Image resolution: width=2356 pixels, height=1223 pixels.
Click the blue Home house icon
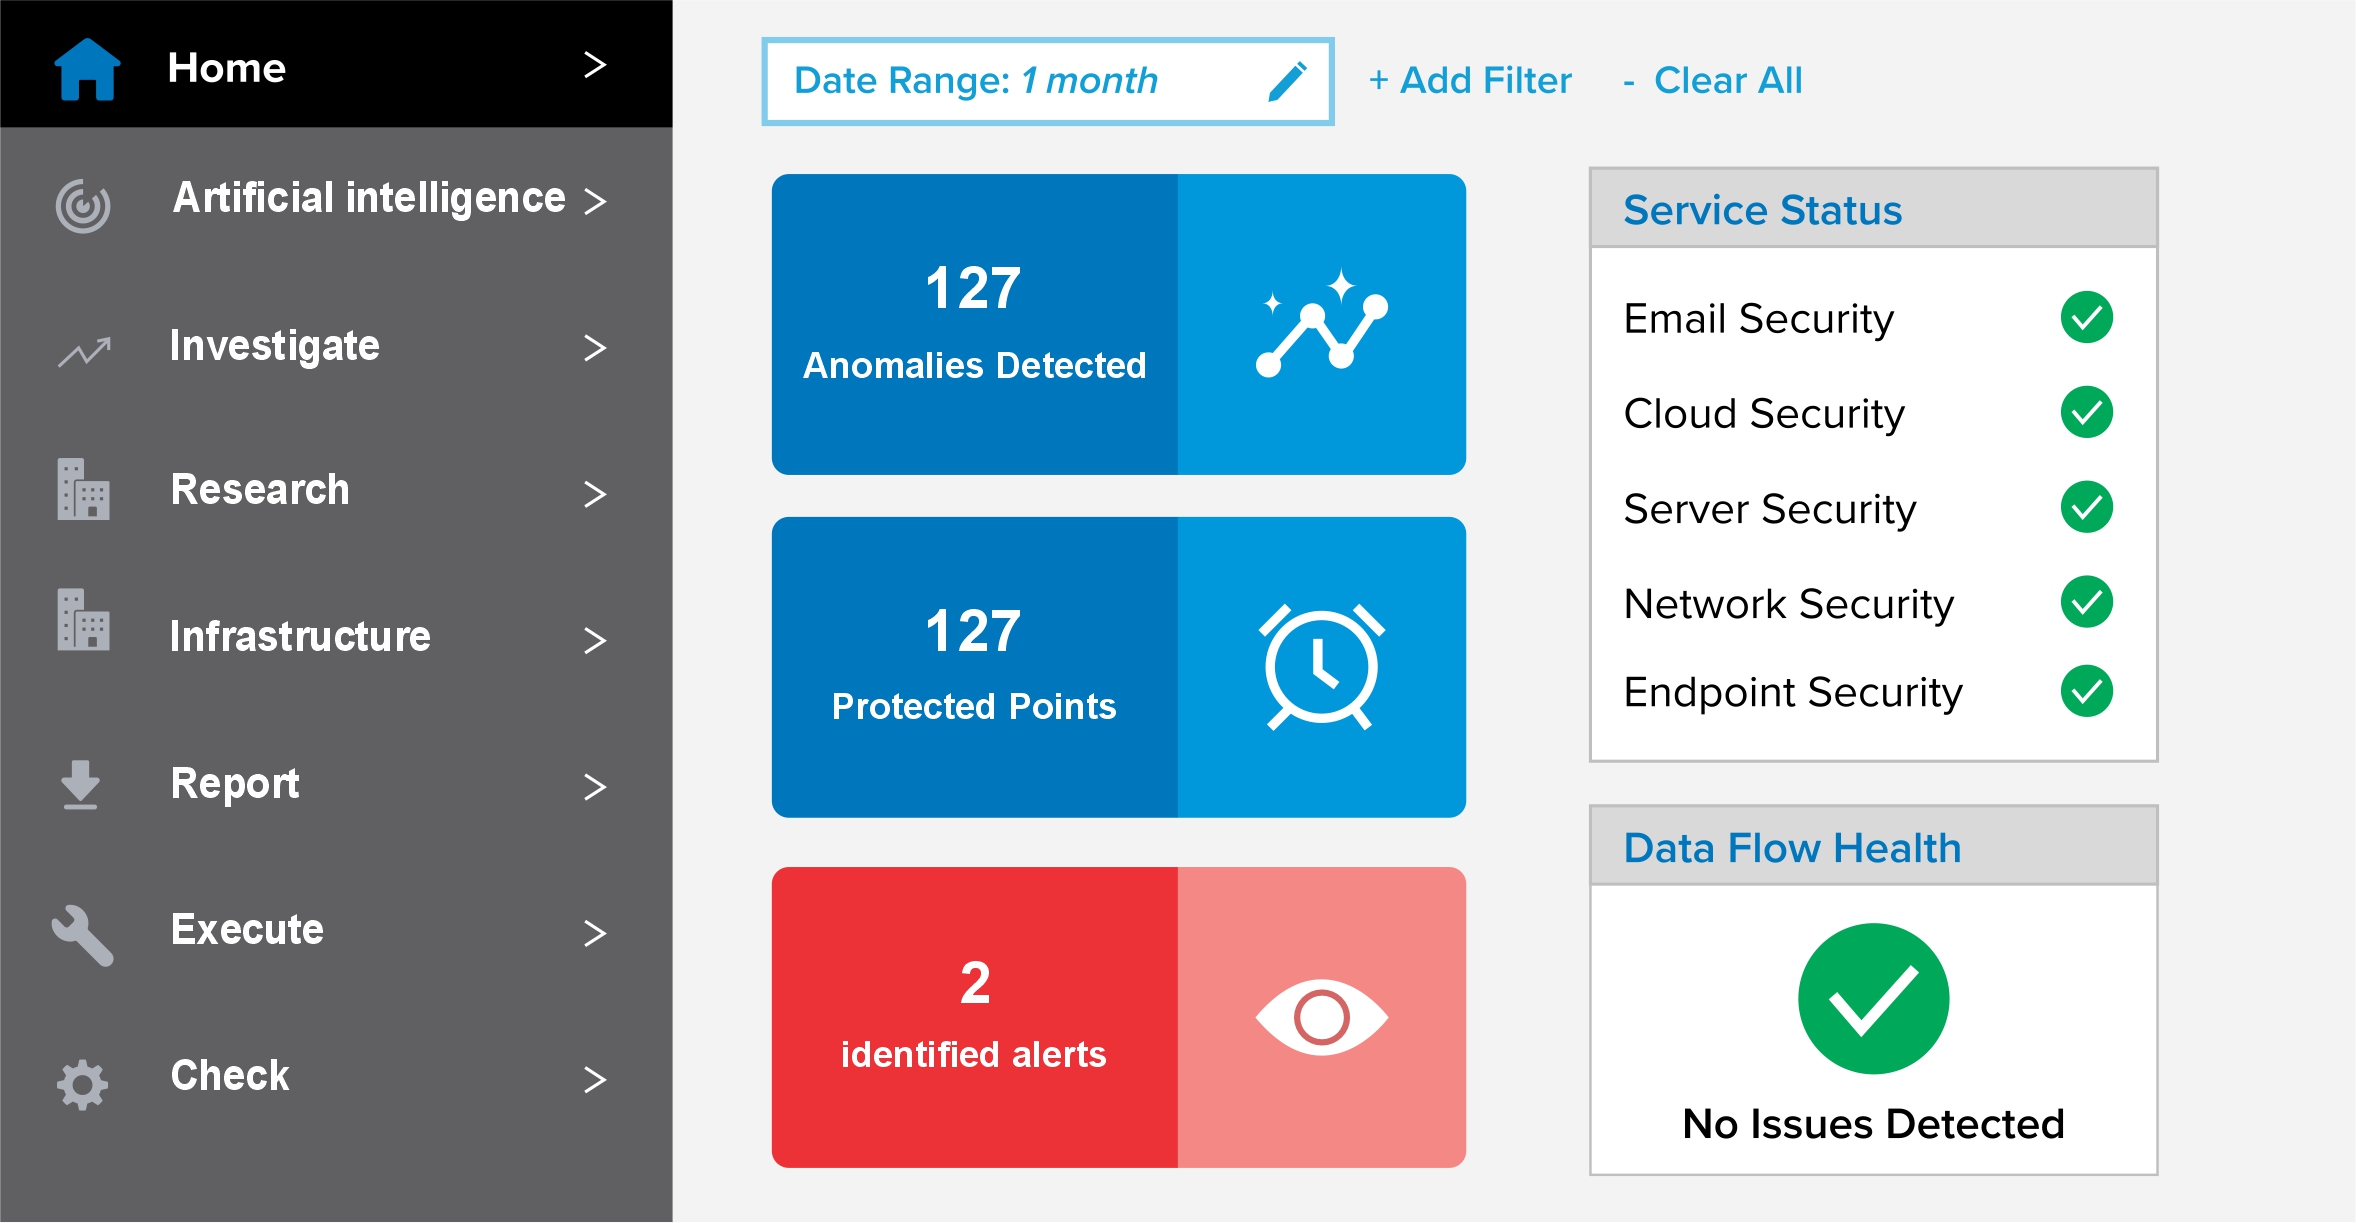(87, 68)
